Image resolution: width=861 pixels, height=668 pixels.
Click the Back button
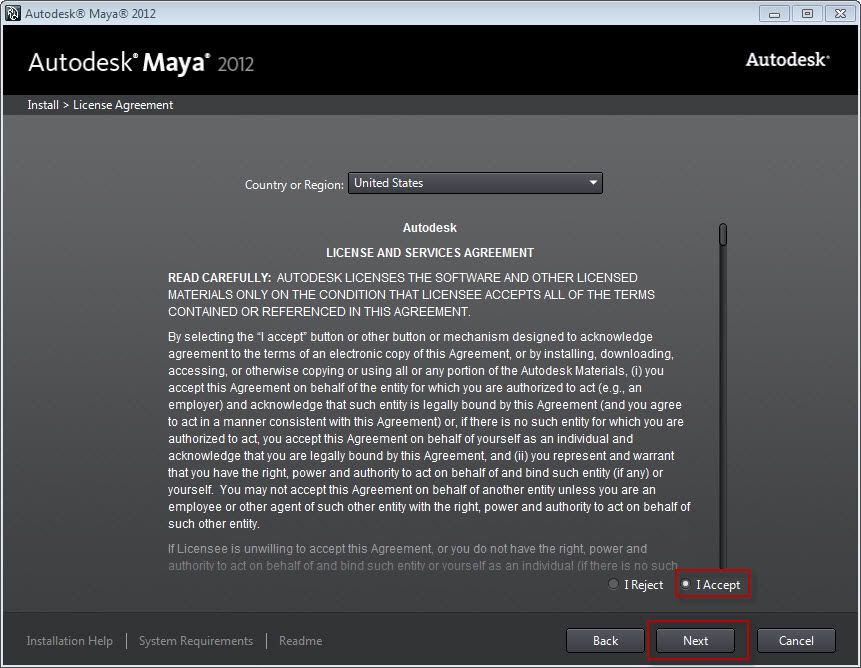(x=605, y=641)
